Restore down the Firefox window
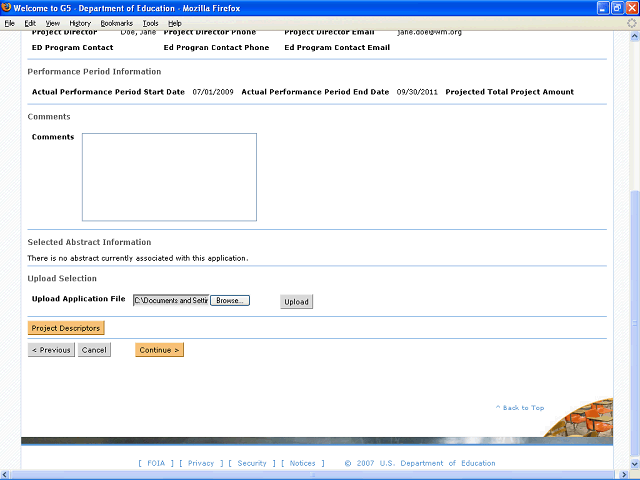This screenshot has width=640, height=480. (618, 8)
